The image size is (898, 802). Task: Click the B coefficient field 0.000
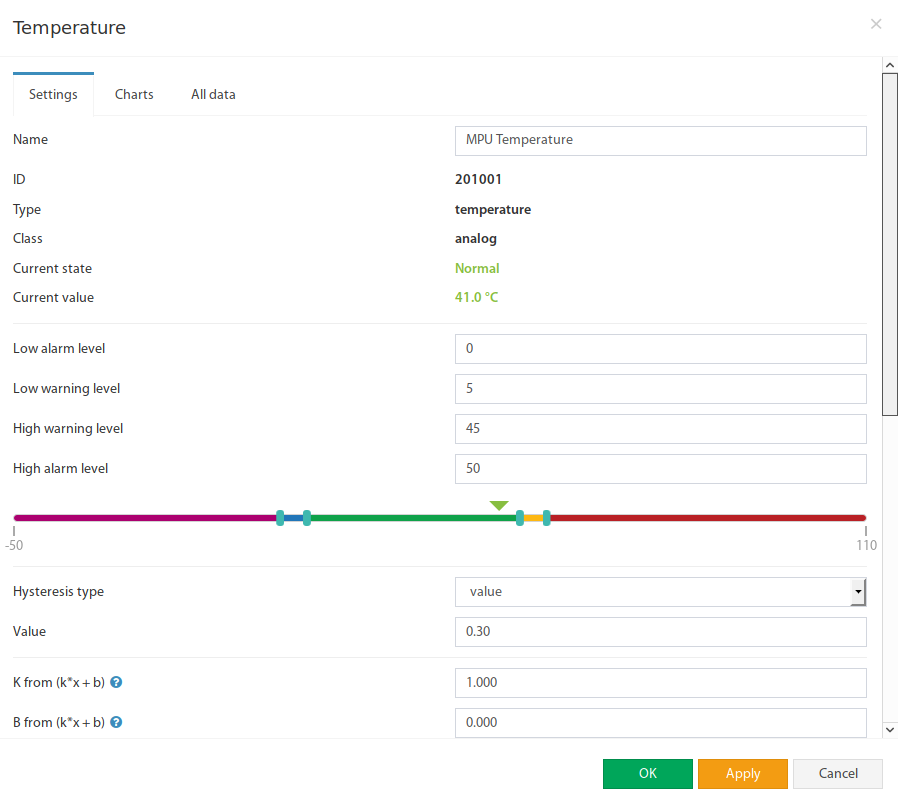coord(660,723)
